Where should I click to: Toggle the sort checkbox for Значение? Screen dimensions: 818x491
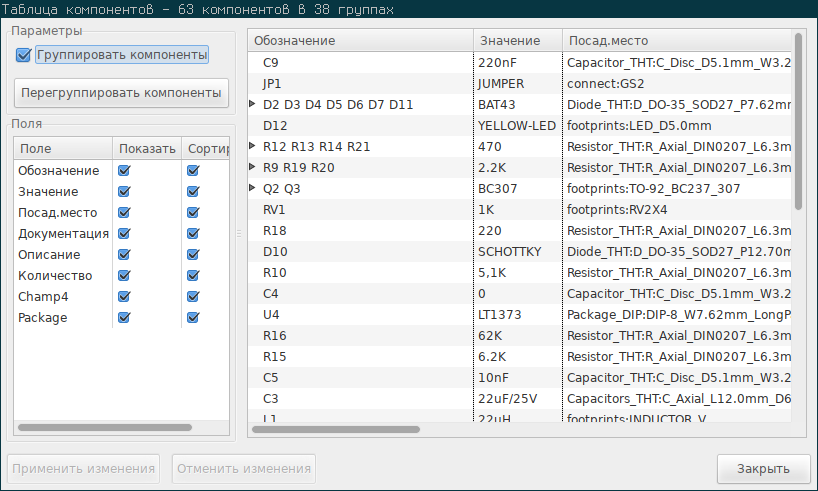tap(193, 191)
